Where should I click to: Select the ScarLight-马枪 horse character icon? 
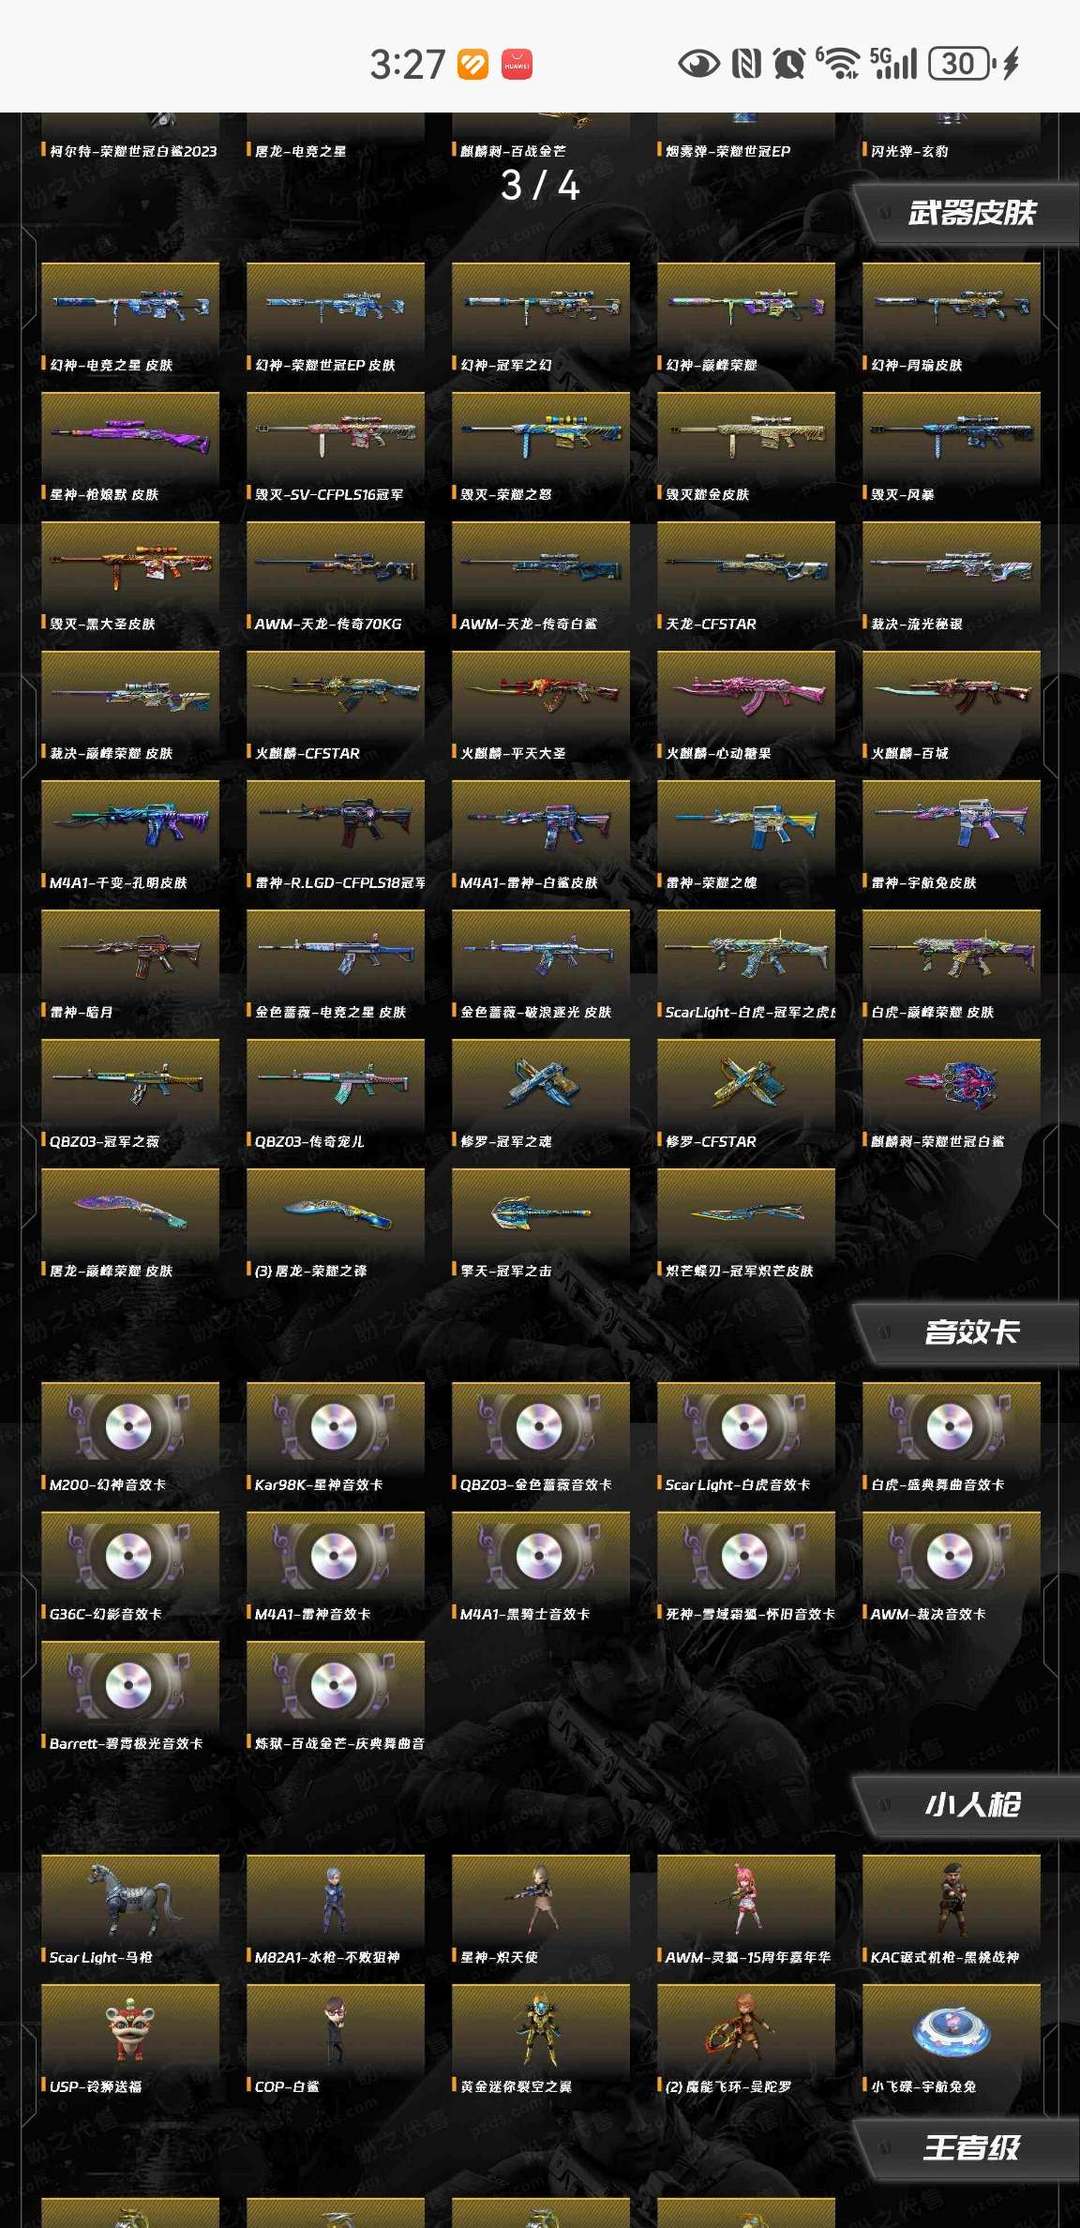point(130,1897)
